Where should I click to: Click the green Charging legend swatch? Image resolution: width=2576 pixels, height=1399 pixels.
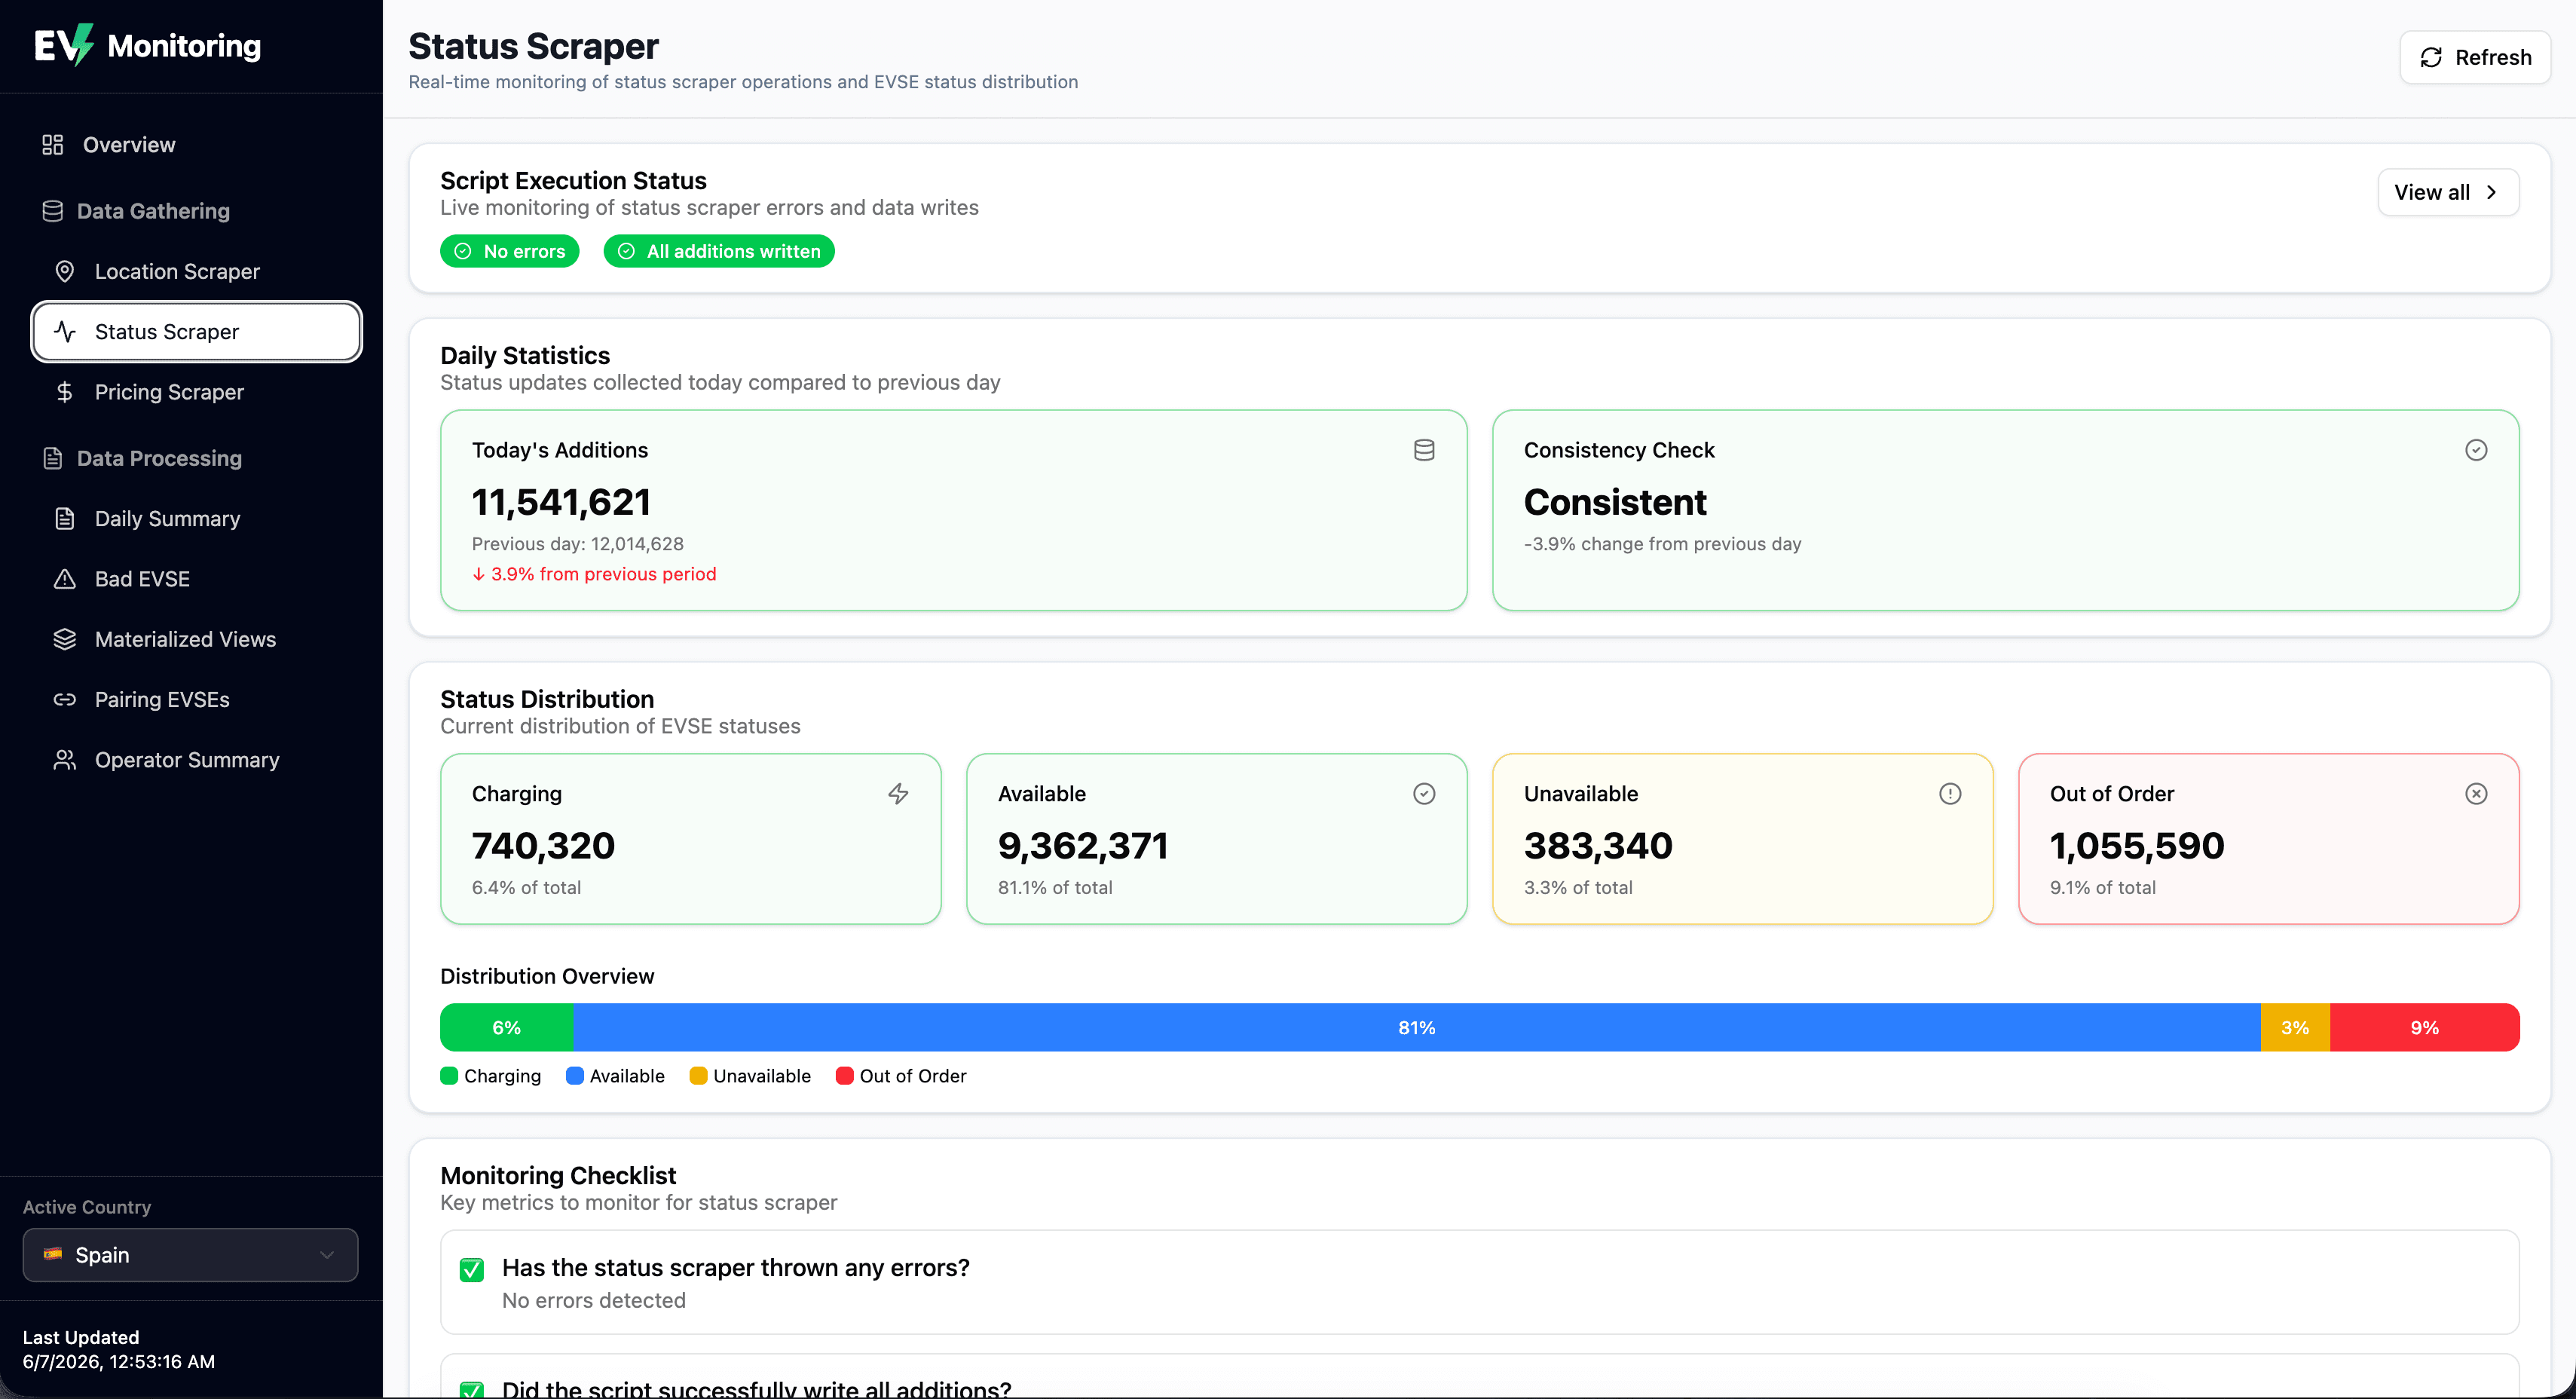(449, 1075)
